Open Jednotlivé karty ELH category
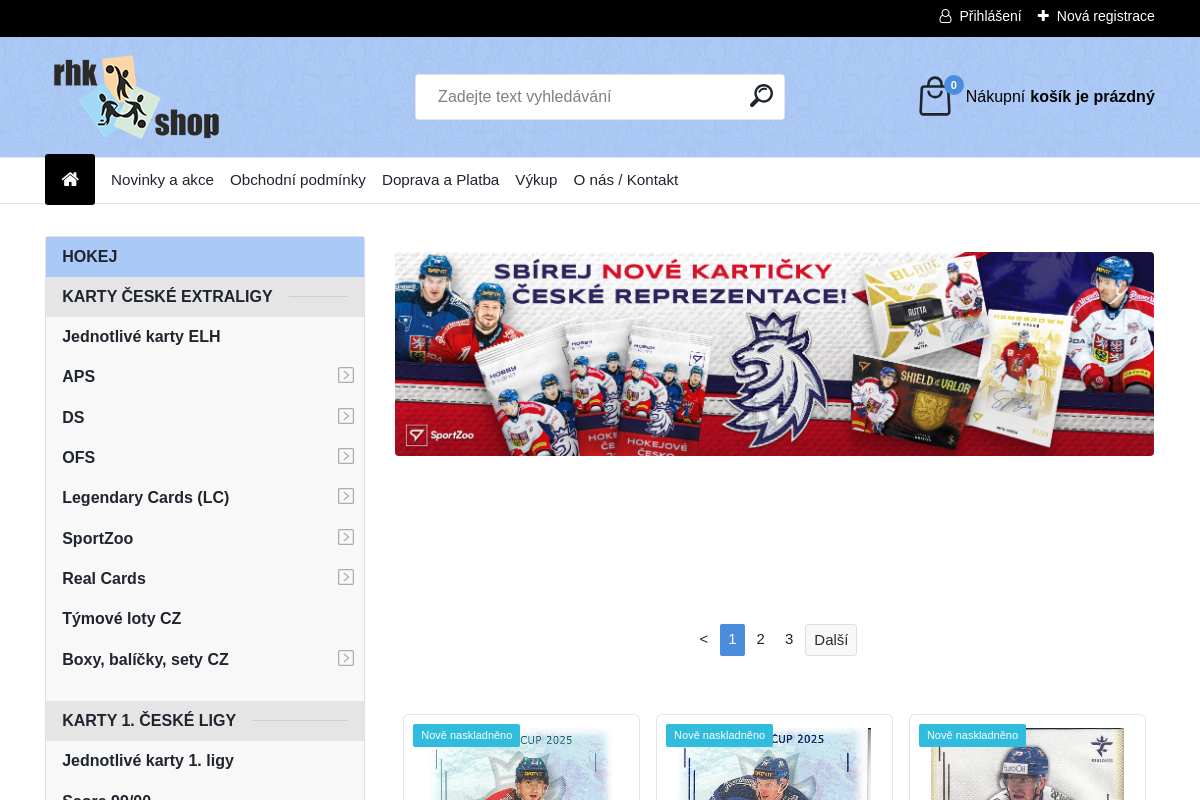The height and width of the screenshot is (800, 1200). coord(141,337)
